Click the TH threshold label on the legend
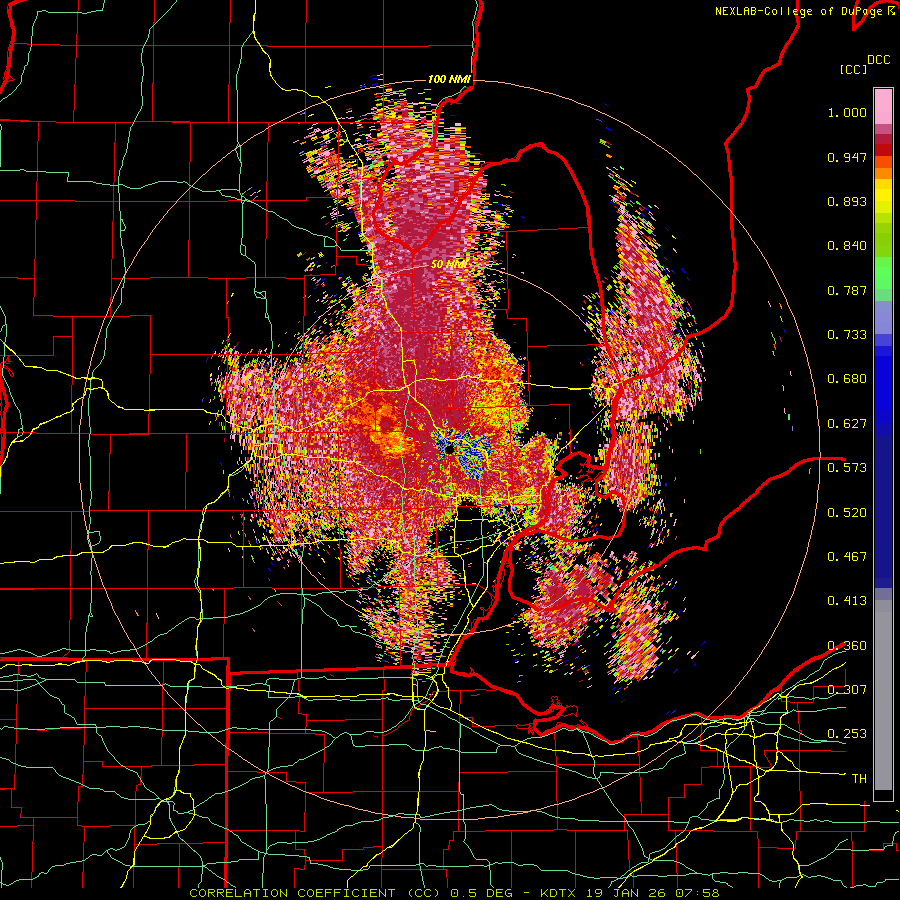This screenshot has width=900, height=900. coord(859,778)
